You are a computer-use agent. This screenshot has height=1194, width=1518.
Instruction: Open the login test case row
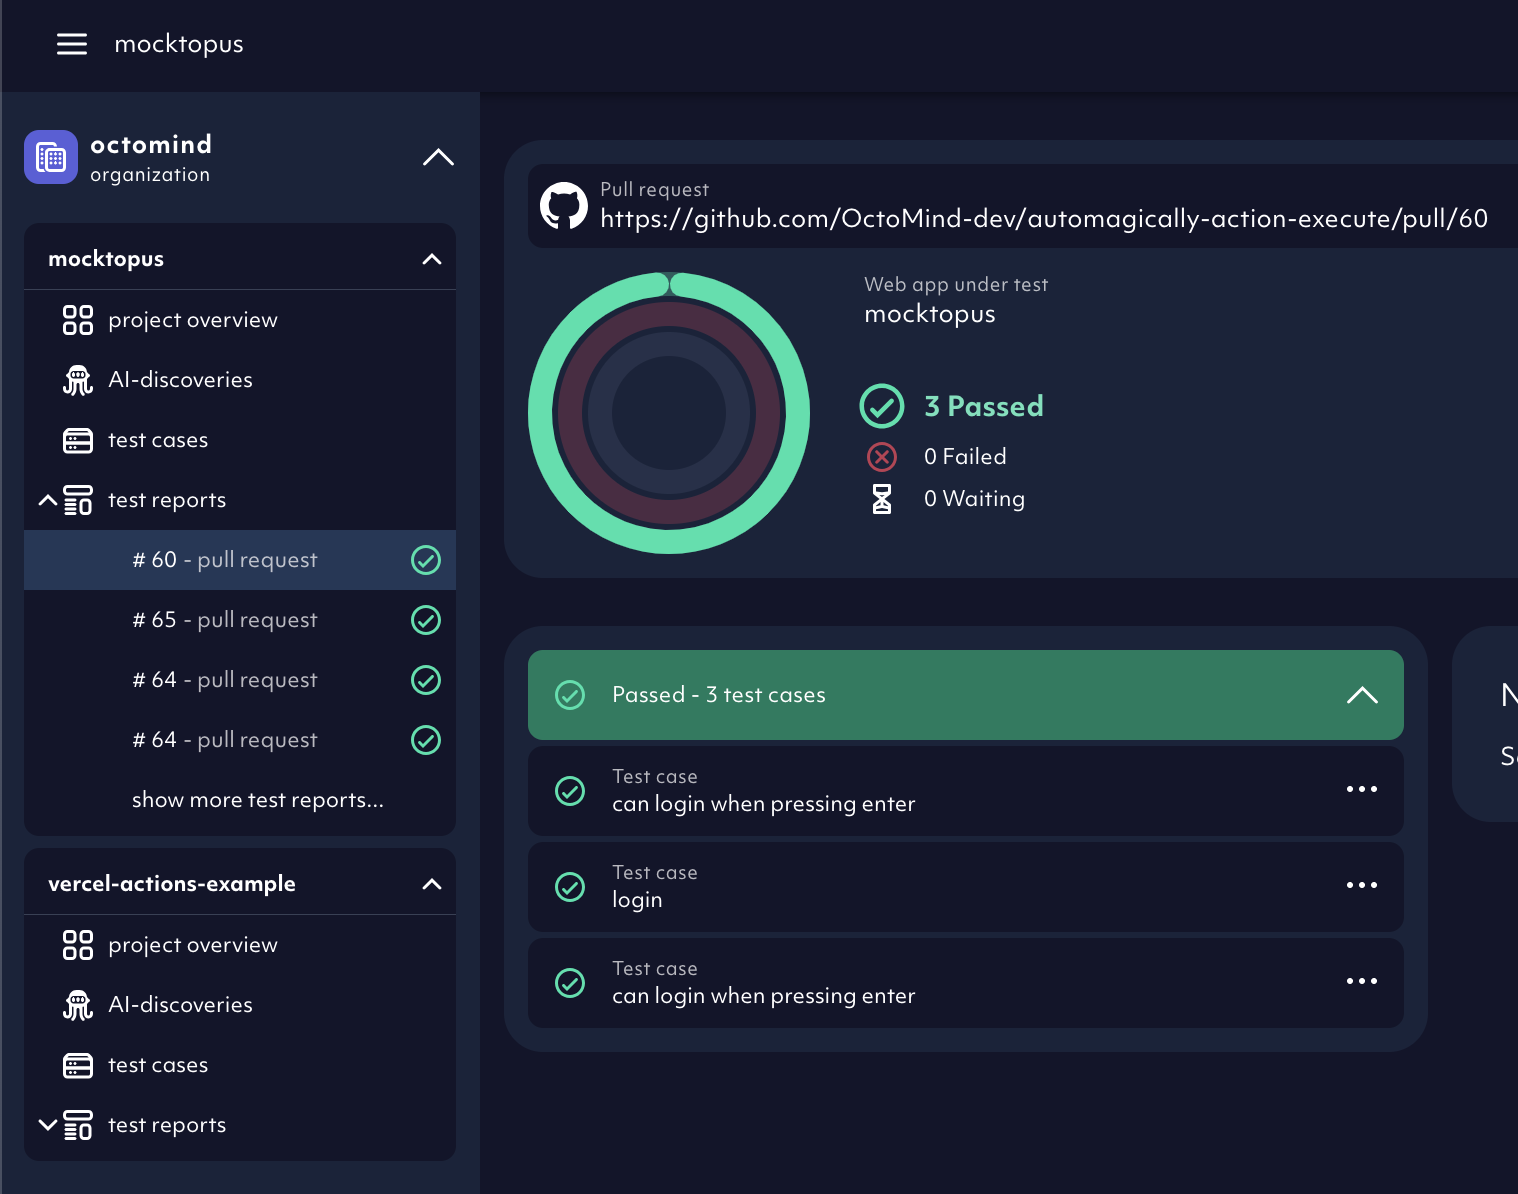966,887
